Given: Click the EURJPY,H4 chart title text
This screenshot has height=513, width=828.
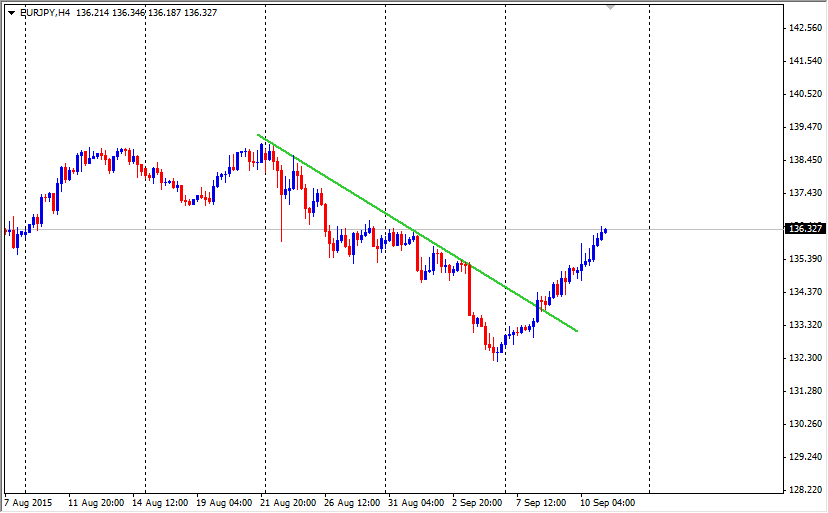Looking at the screenshot, I should point(45,13).
